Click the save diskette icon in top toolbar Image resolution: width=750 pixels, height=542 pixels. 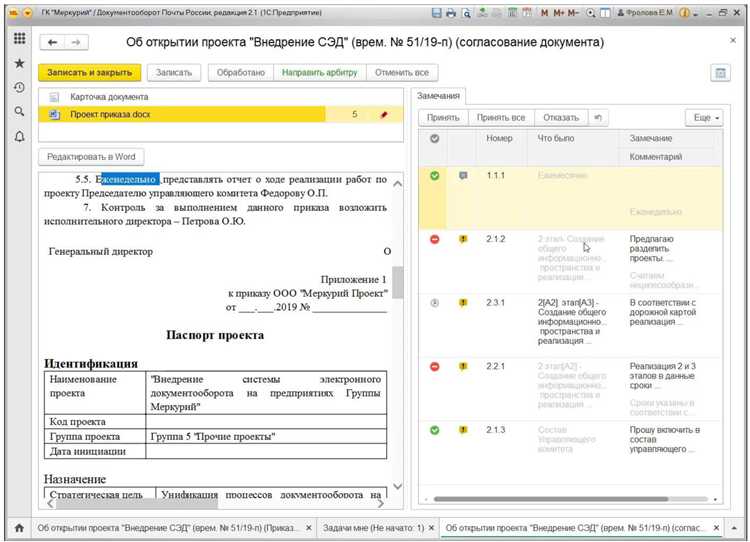436,13
